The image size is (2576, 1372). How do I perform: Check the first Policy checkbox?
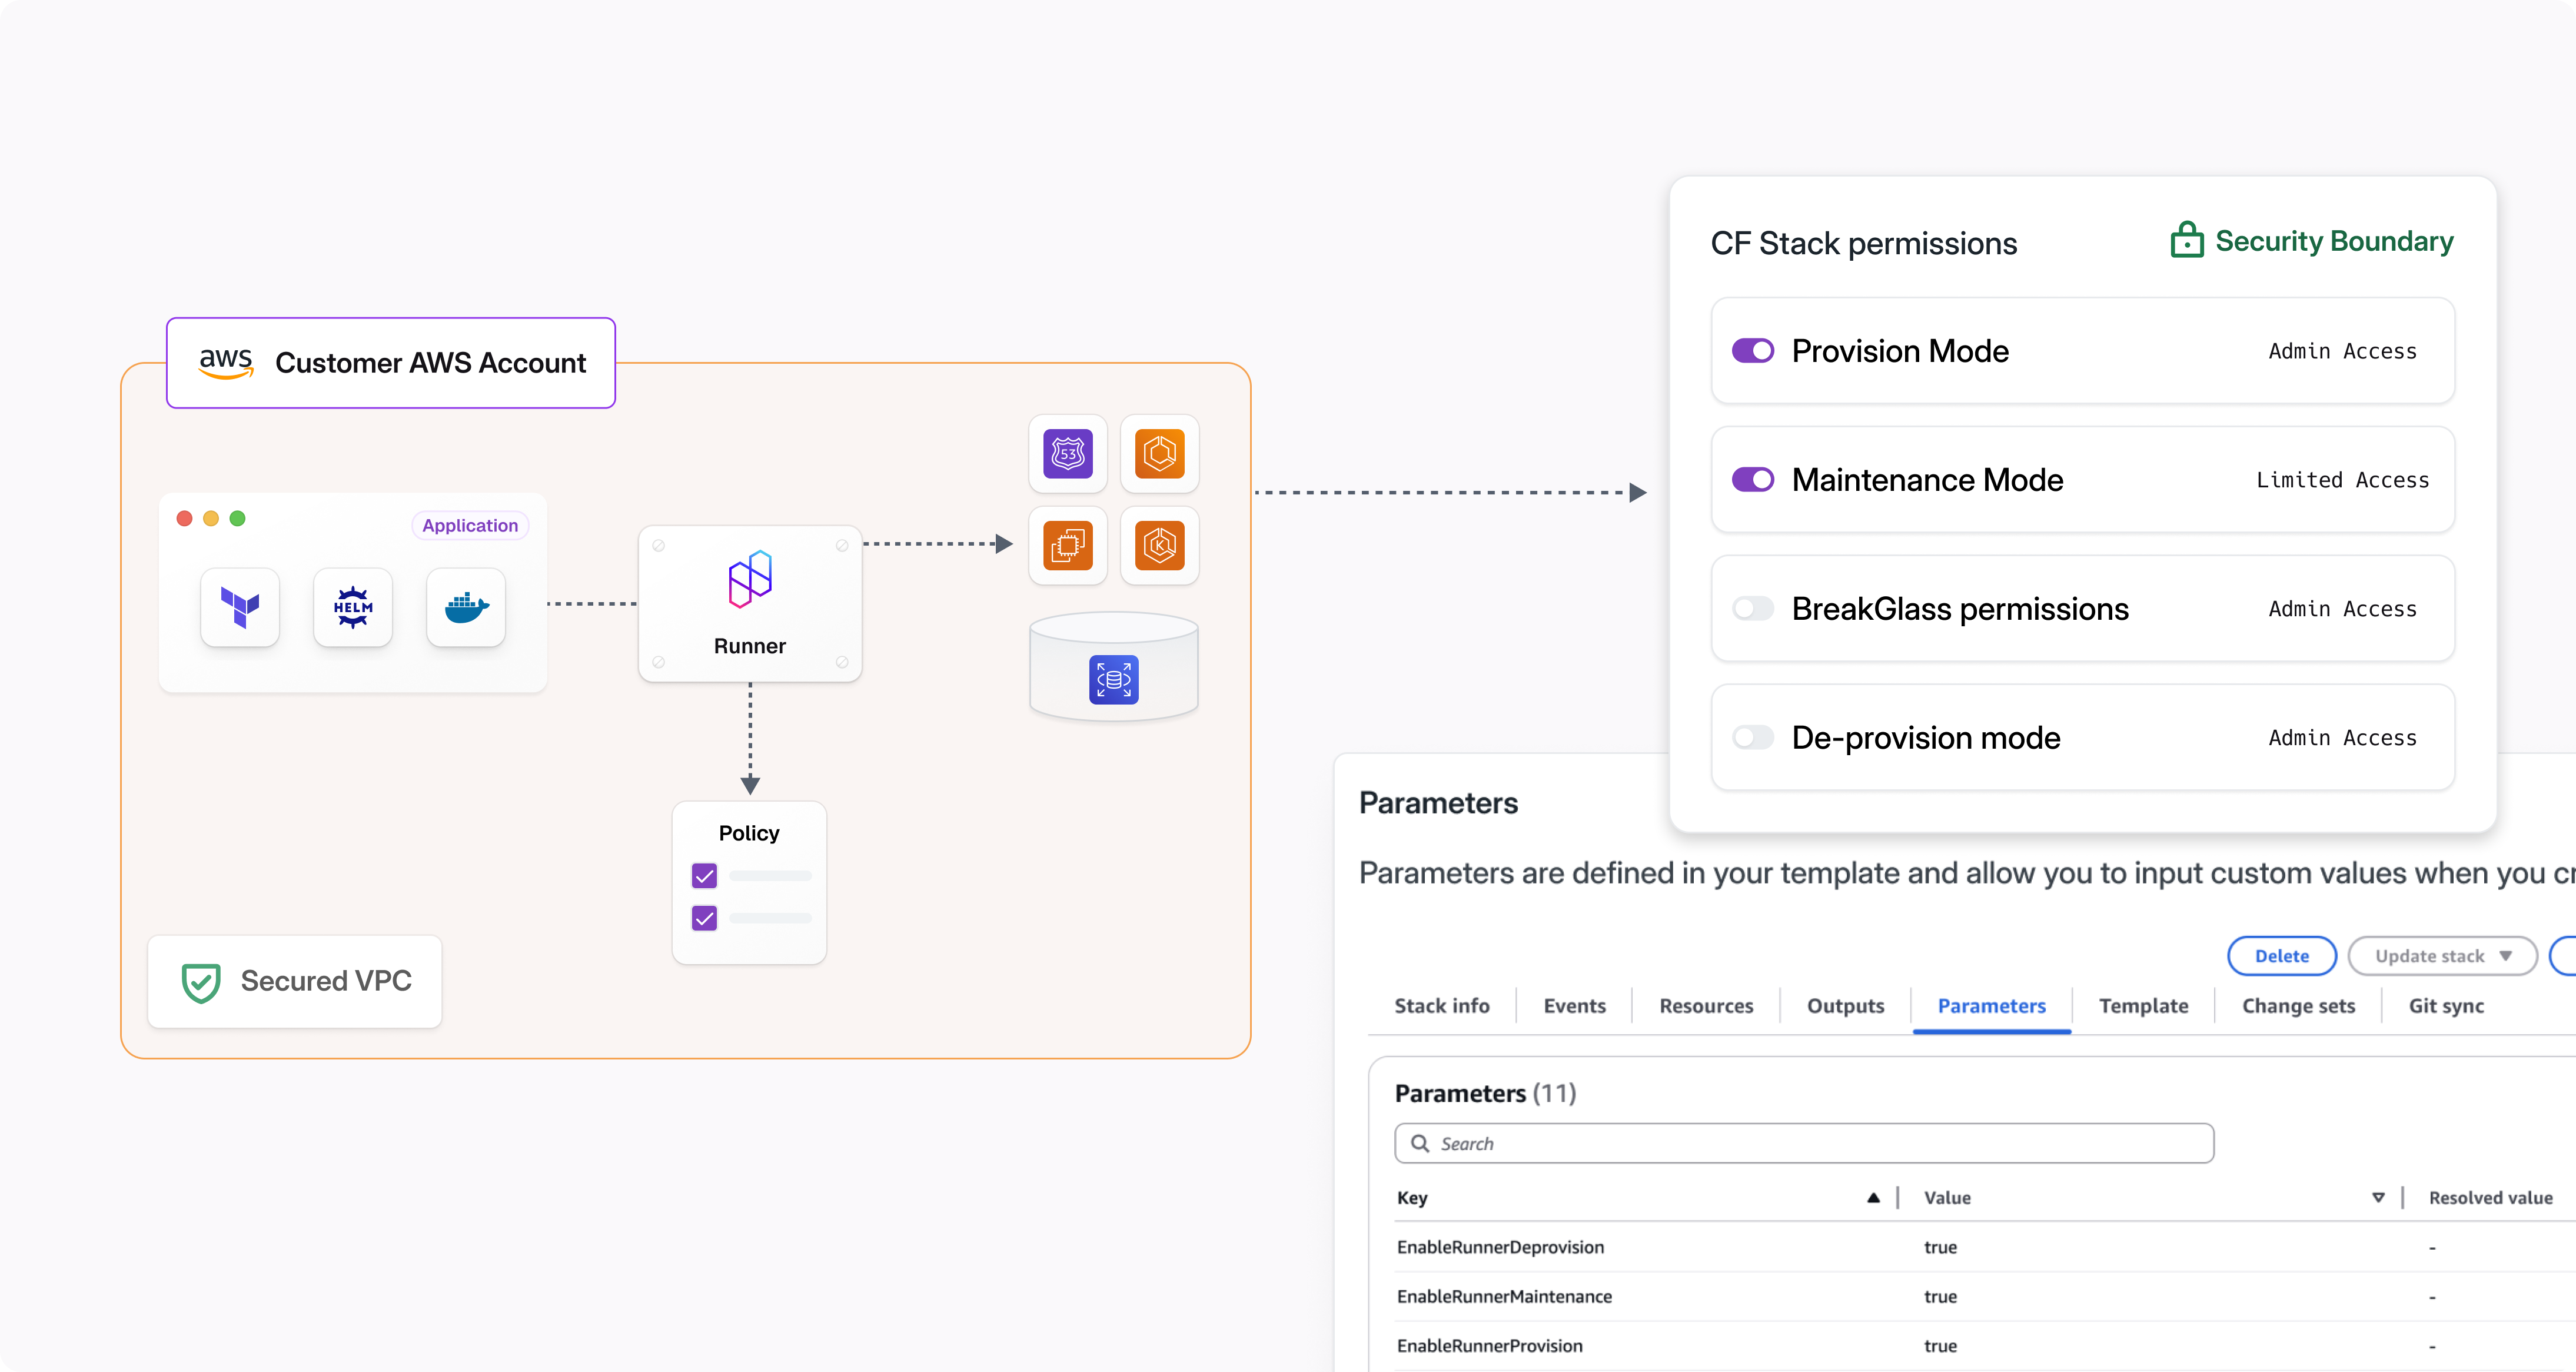[704, 876]
